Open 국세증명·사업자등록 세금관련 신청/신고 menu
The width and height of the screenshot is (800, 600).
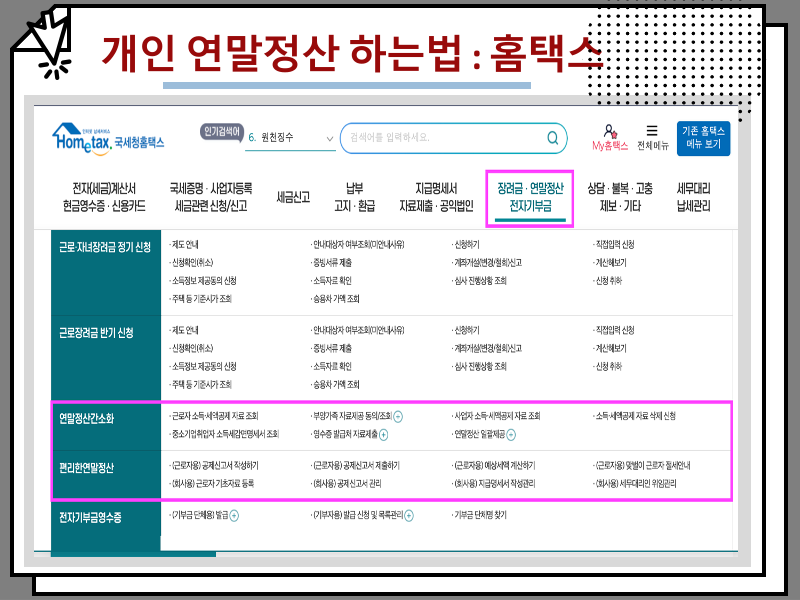click(211, 197)
